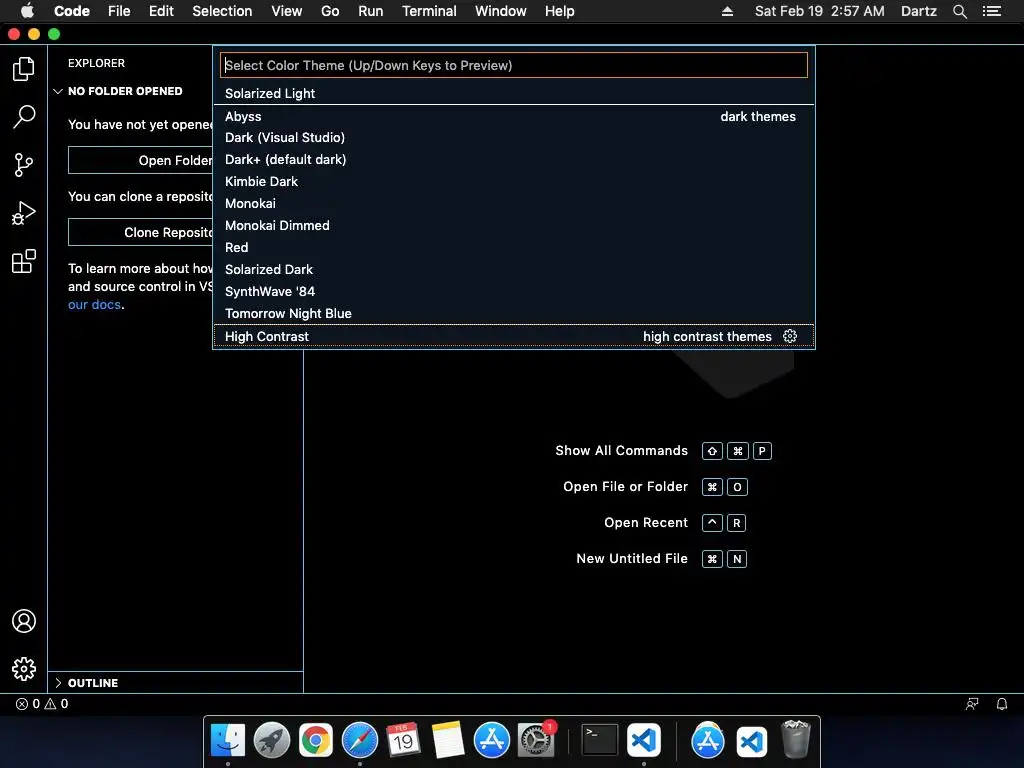Open Launchpad from the dock
This screenshot has height=768, width=1024.
(272, 741)
